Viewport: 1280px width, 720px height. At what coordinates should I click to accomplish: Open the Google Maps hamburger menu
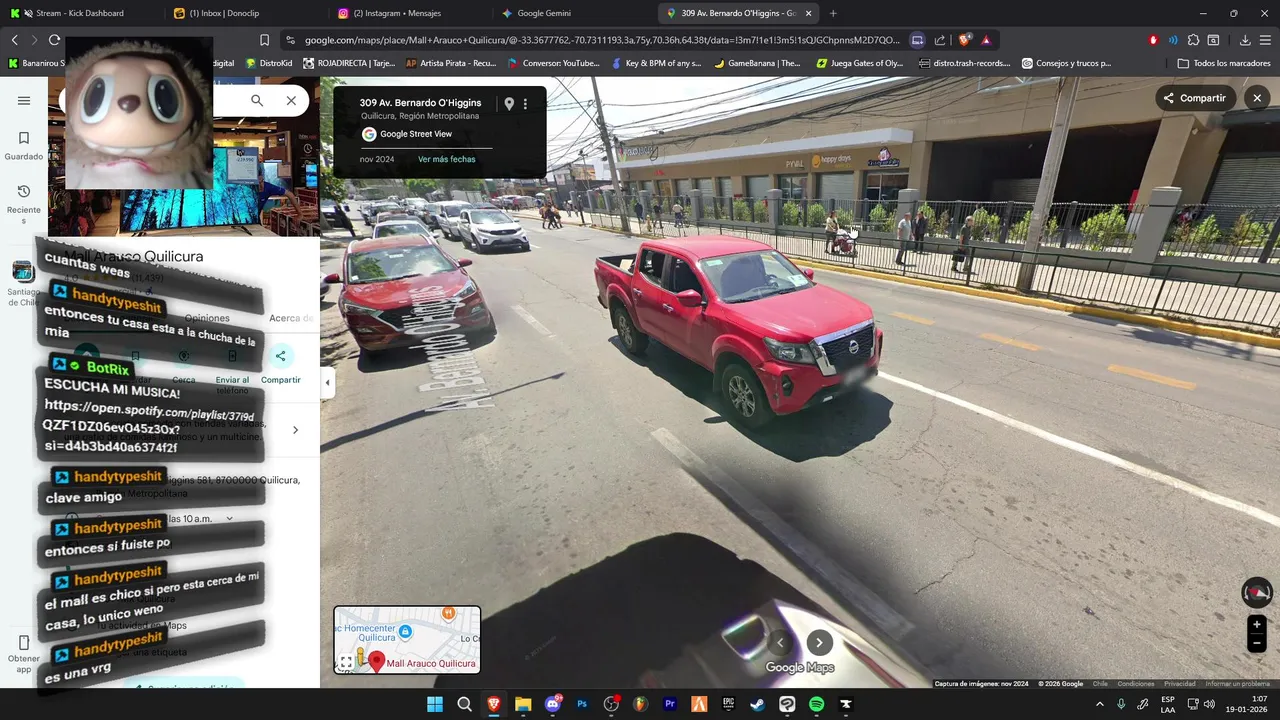(24, 101)
